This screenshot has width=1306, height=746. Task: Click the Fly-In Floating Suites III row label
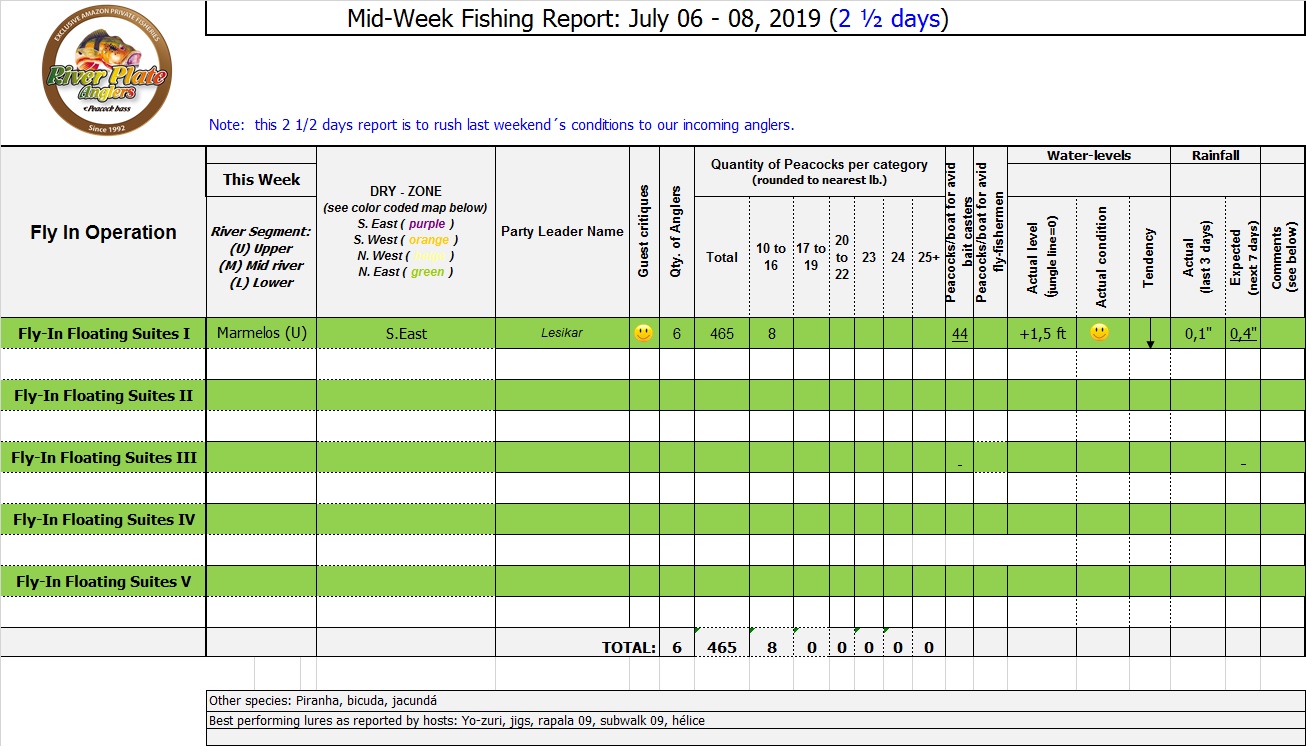(x=103, y=458)
